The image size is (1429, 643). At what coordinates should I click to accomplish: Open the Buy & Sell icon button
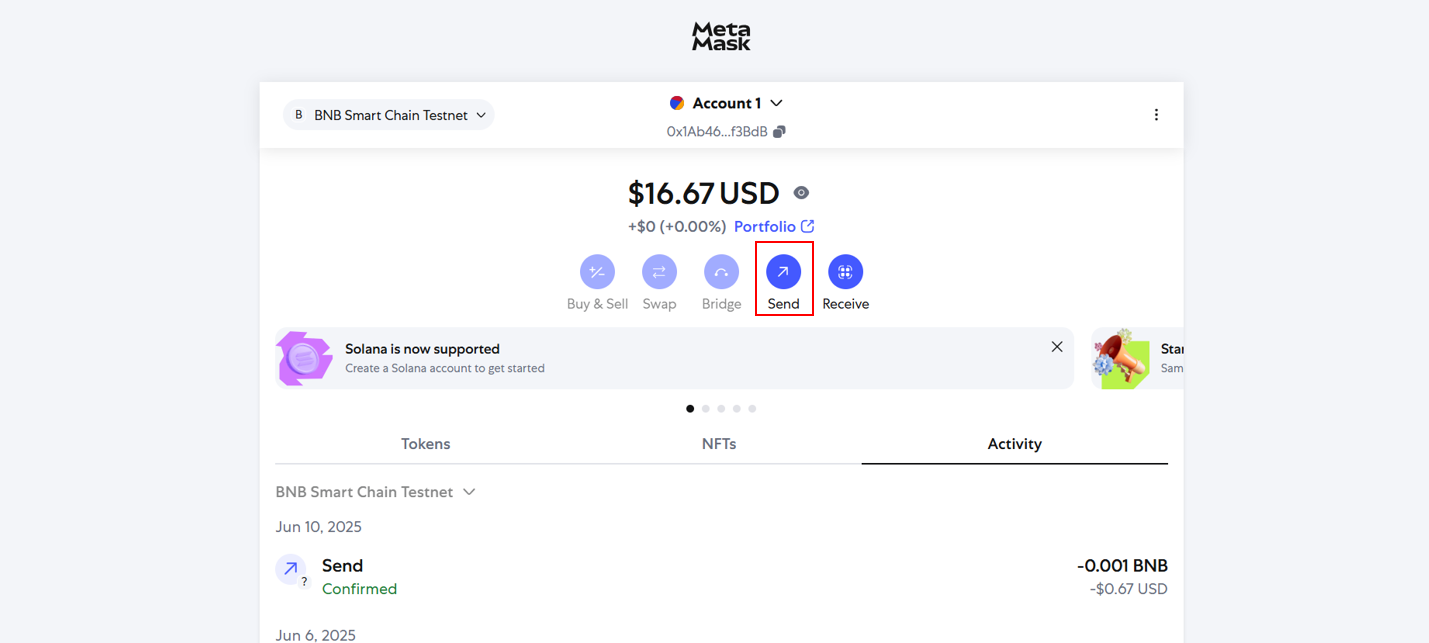597,272
